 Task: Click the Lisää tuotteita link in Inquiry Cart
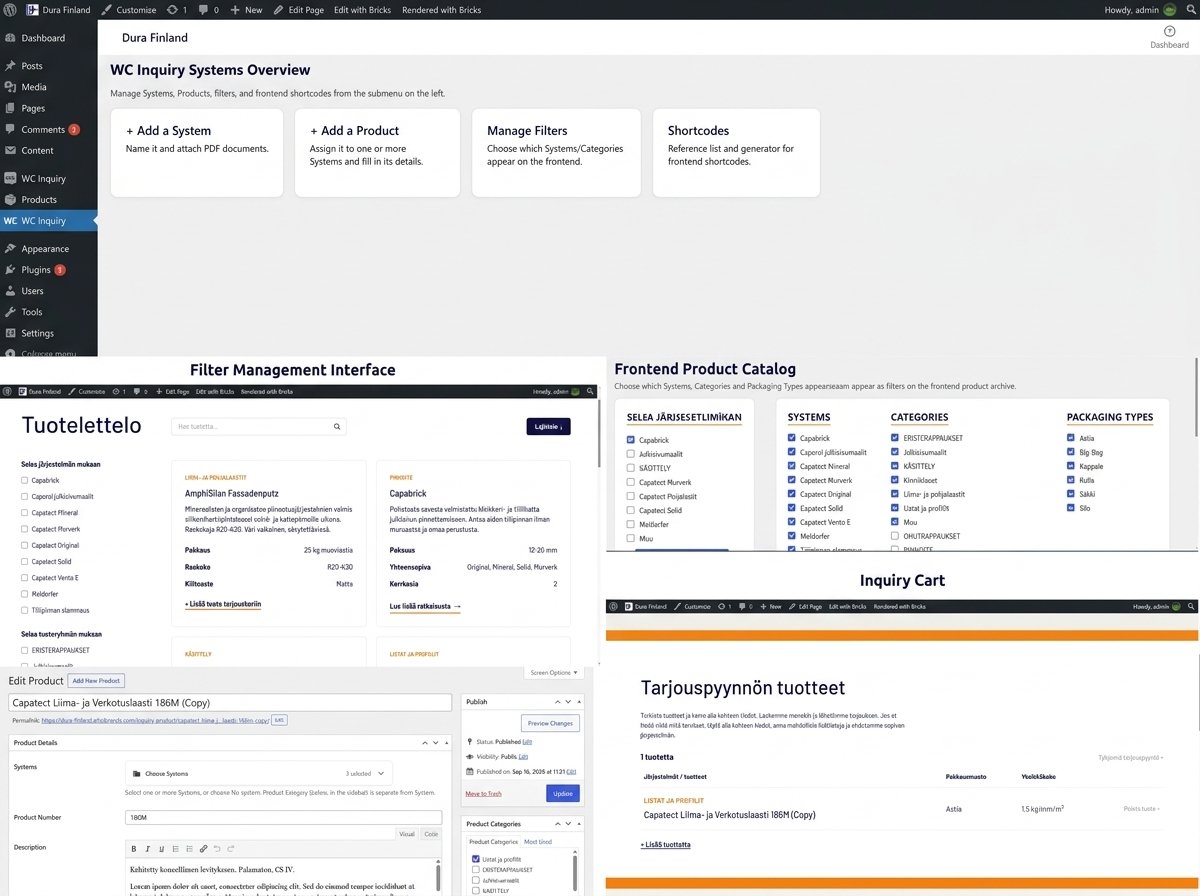[665, 845]
